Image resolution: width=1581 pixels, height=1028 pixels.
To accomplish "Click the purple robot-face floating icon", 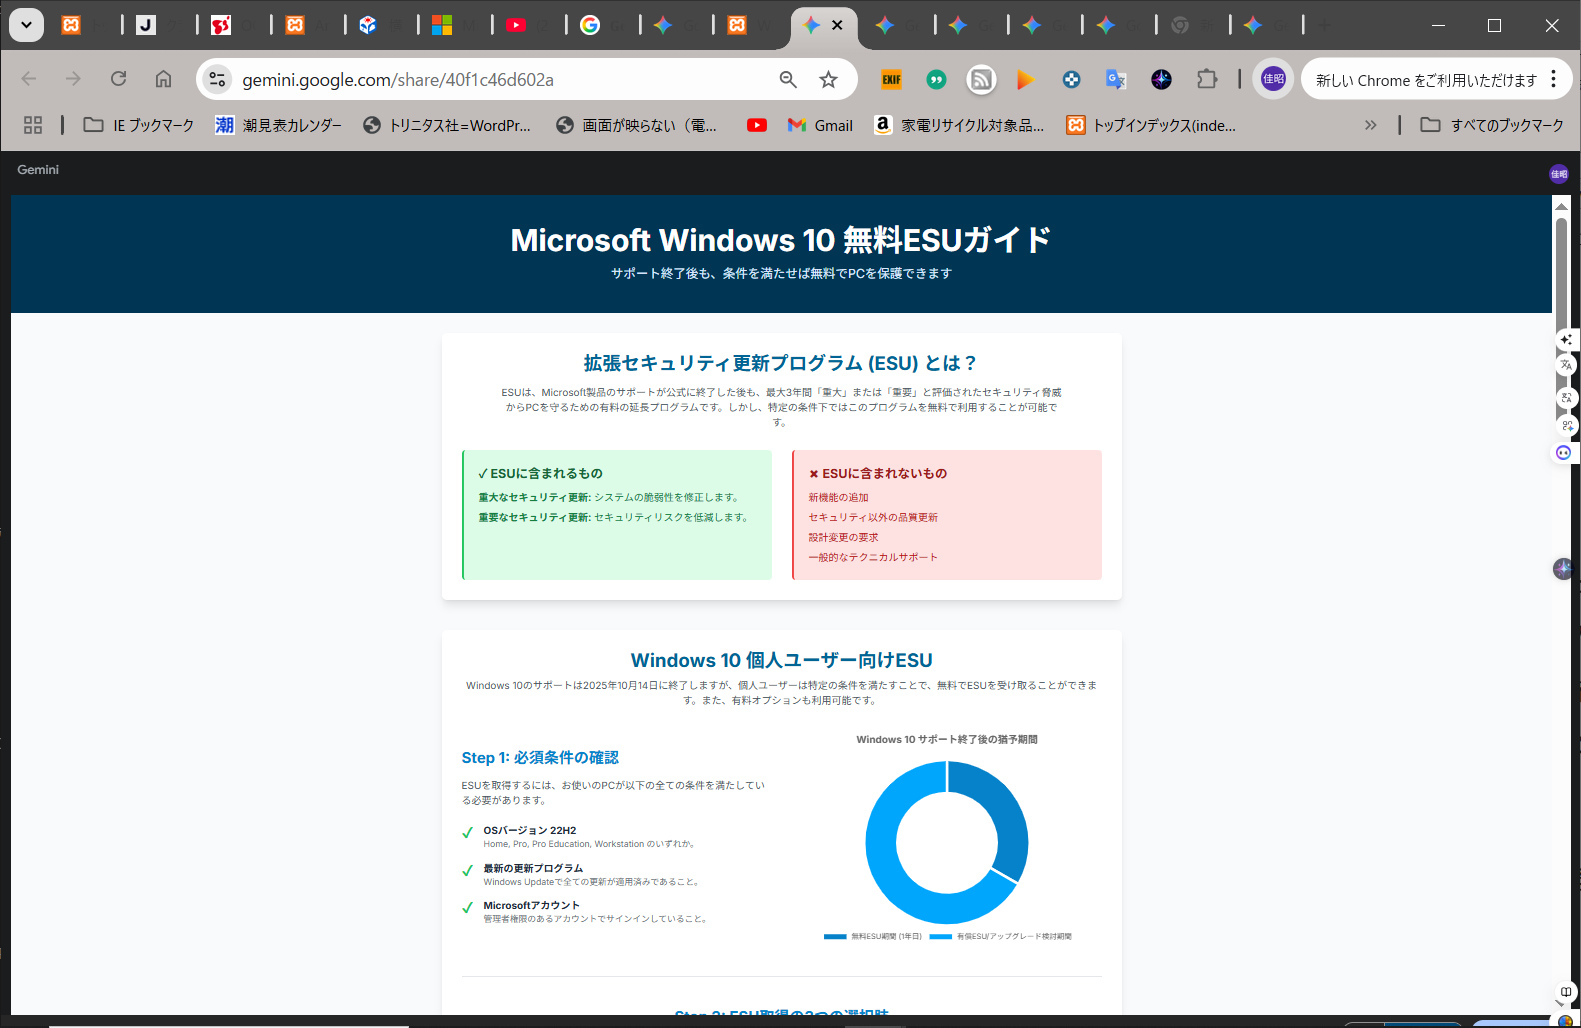I will 1563,453.
